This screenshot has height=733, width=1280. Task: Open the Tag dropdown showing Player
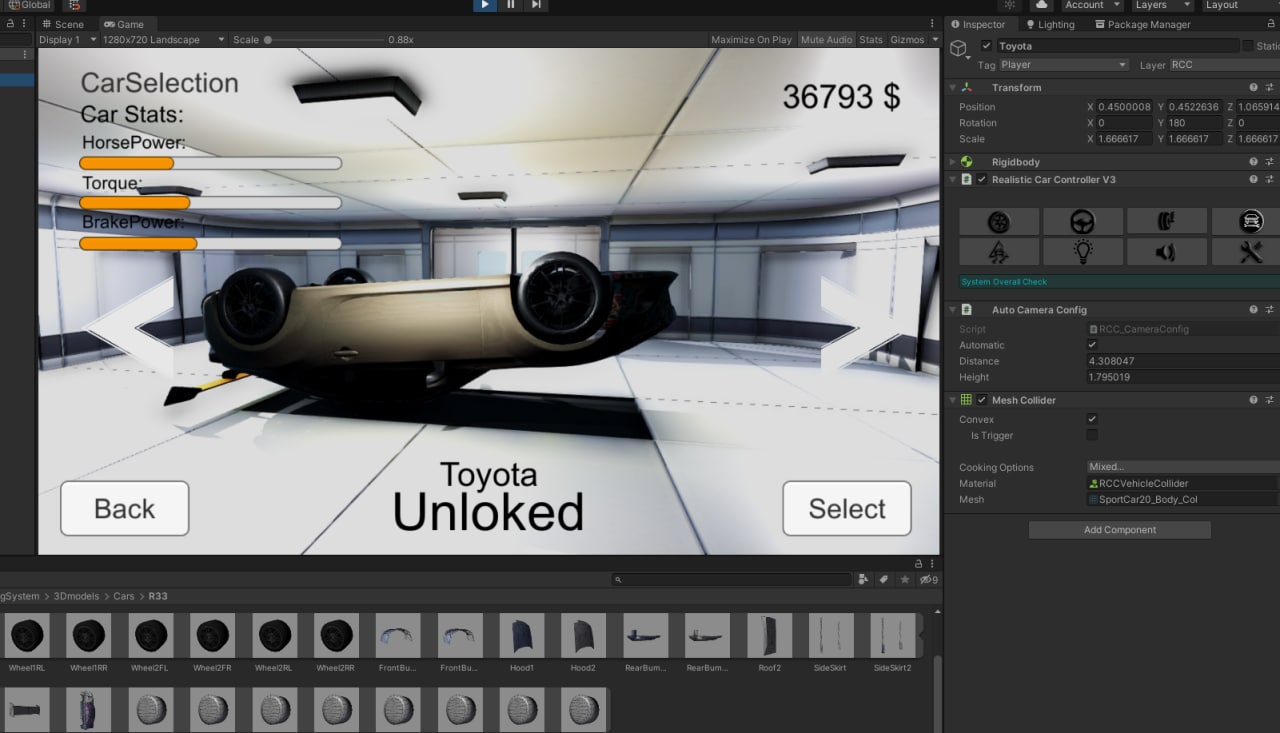pos(1064,65)
